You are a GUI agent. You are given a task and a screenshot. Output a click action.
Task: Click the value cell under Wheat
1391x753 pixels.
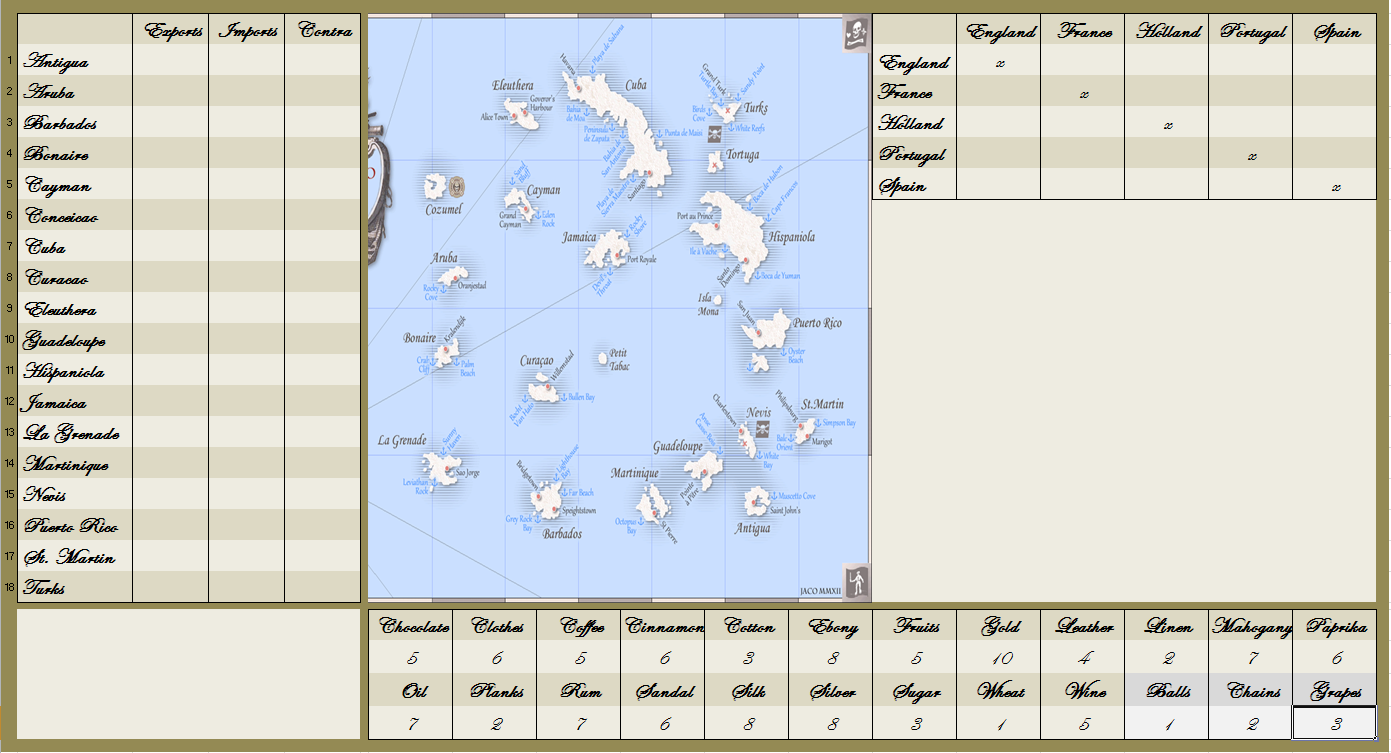point(999,723)
